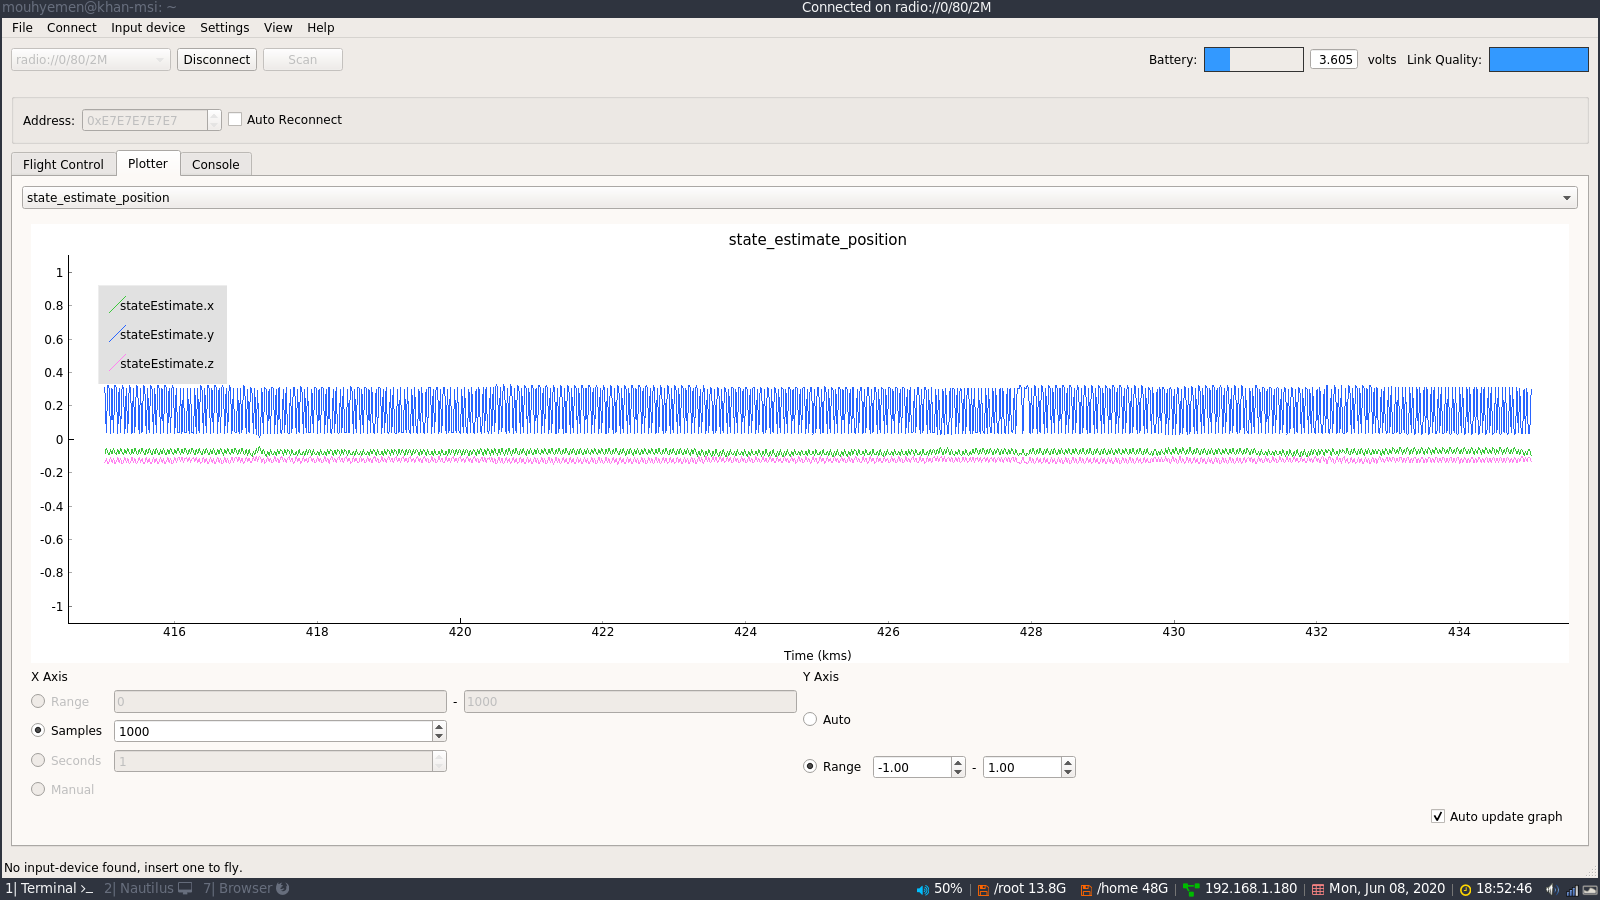Open the Settings menu
Image resolution: width=1600 pixels, height=900 pixels.
(224, 28)
